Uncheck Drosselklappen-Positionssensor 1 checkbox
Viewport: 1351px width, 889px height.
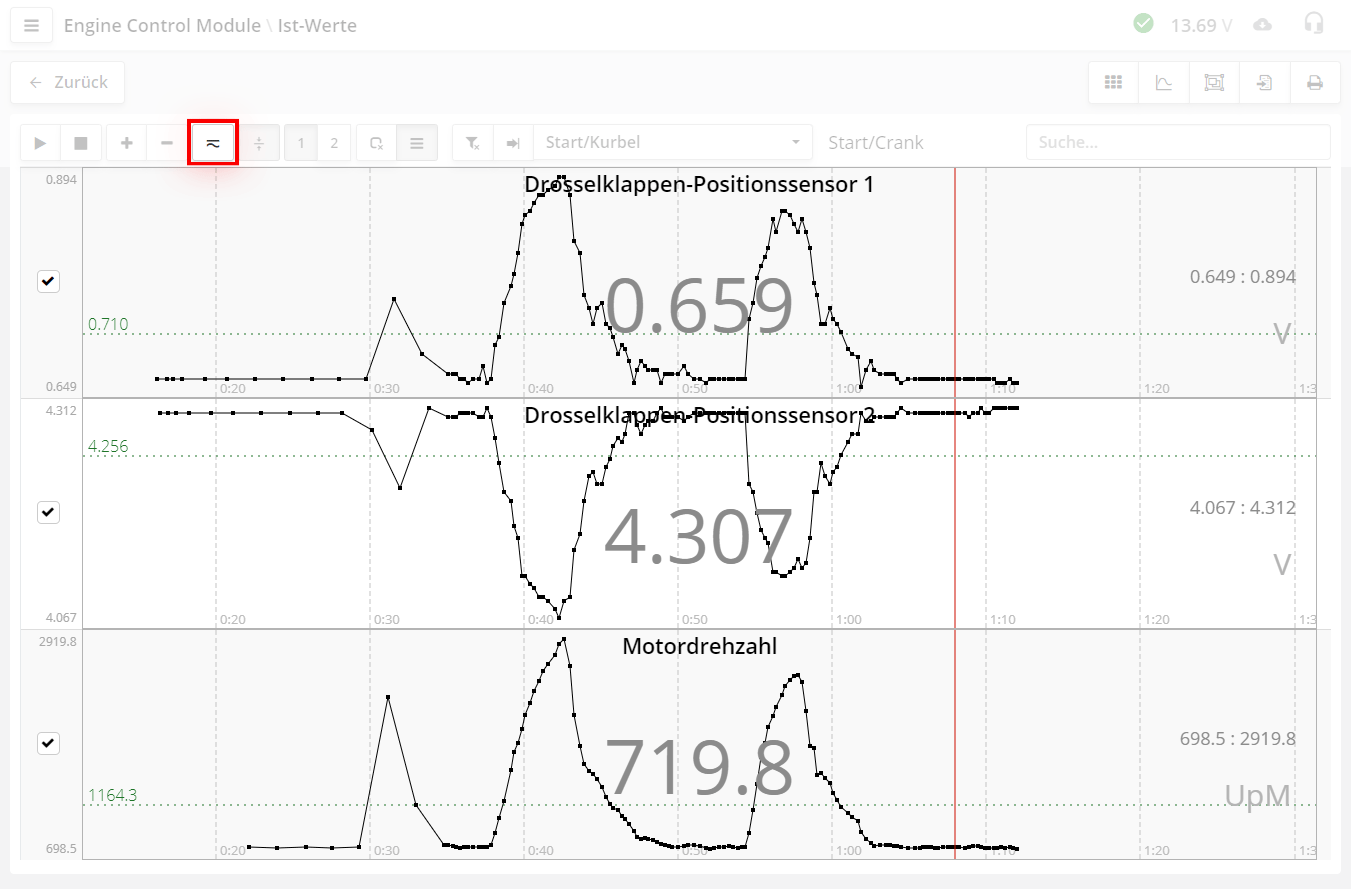[48, 282]
